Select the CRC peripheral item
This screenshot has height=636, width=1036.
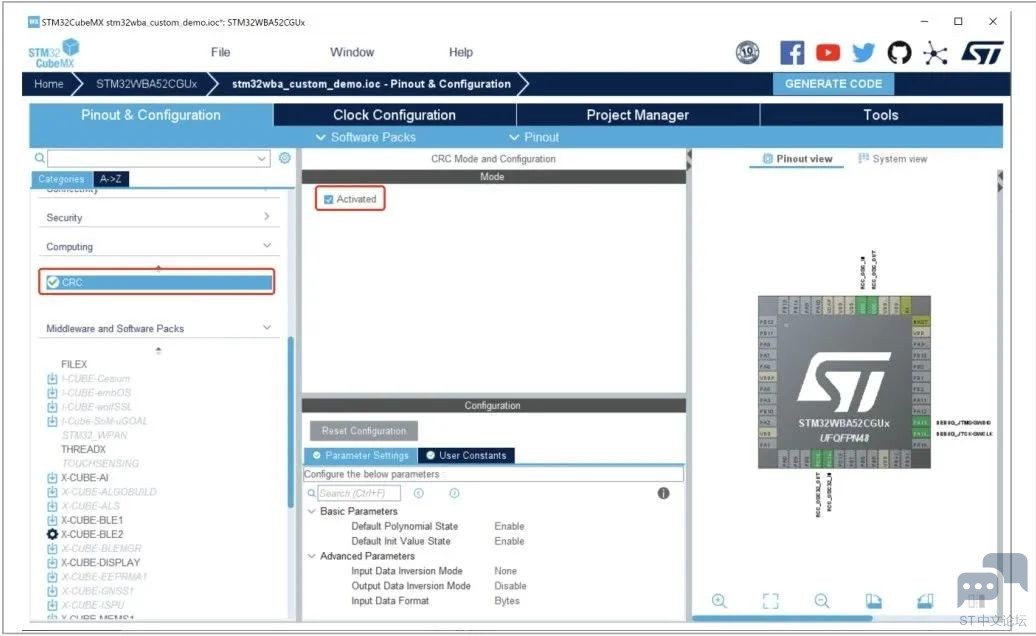(157, 282)
